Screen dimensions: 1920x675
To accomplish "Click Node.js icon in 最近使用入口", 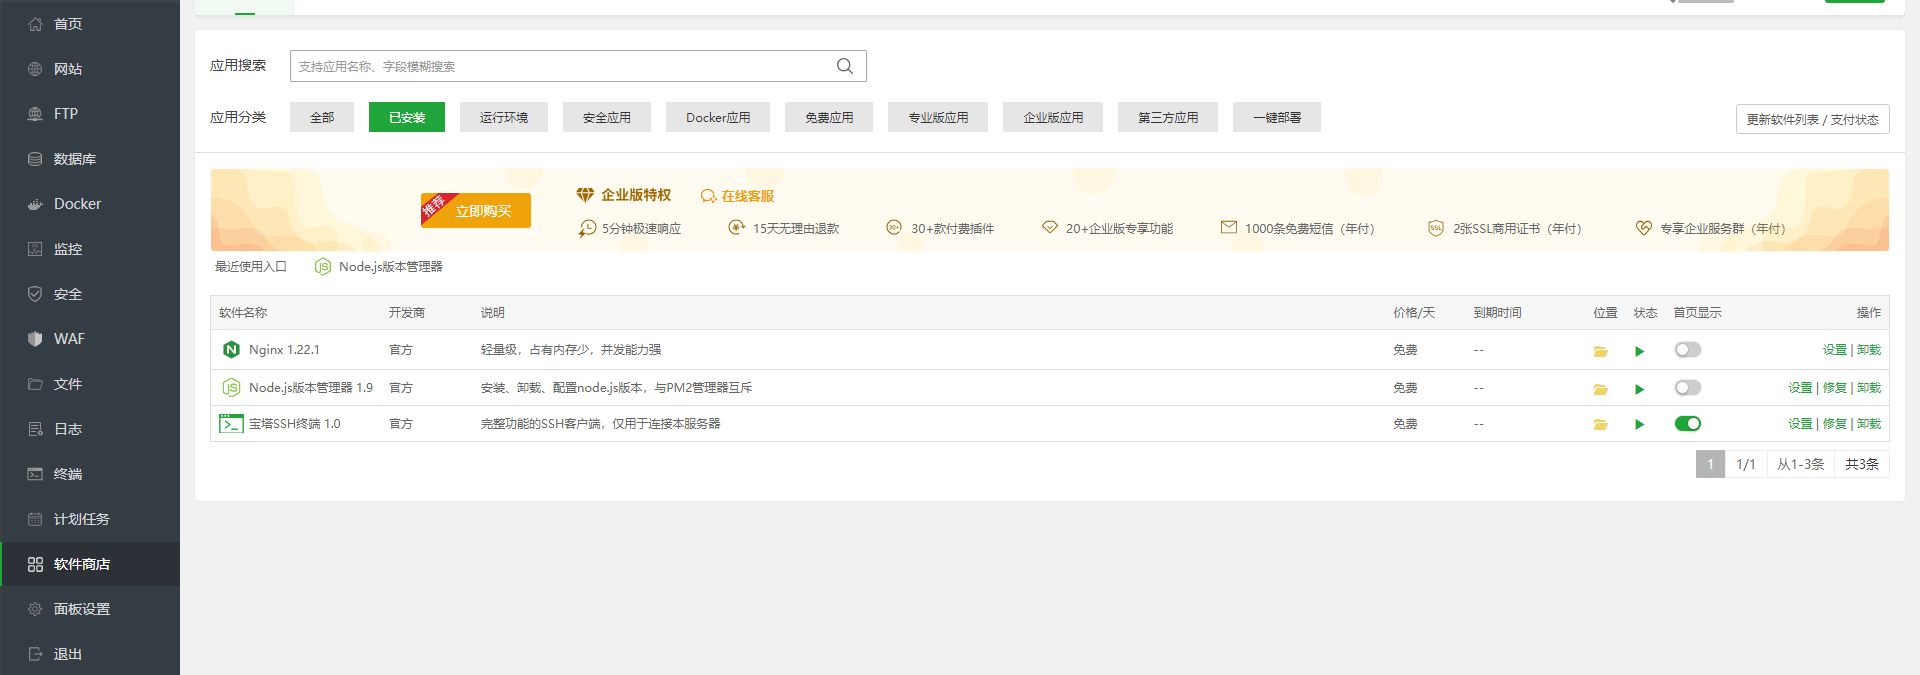I will [323, 267].
